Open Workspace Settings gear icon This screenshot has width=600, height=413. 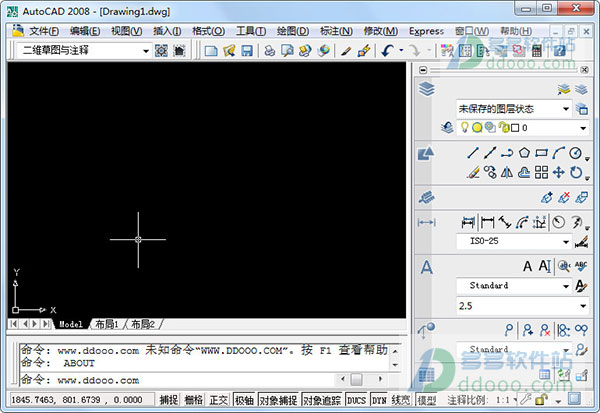point(161,51)
